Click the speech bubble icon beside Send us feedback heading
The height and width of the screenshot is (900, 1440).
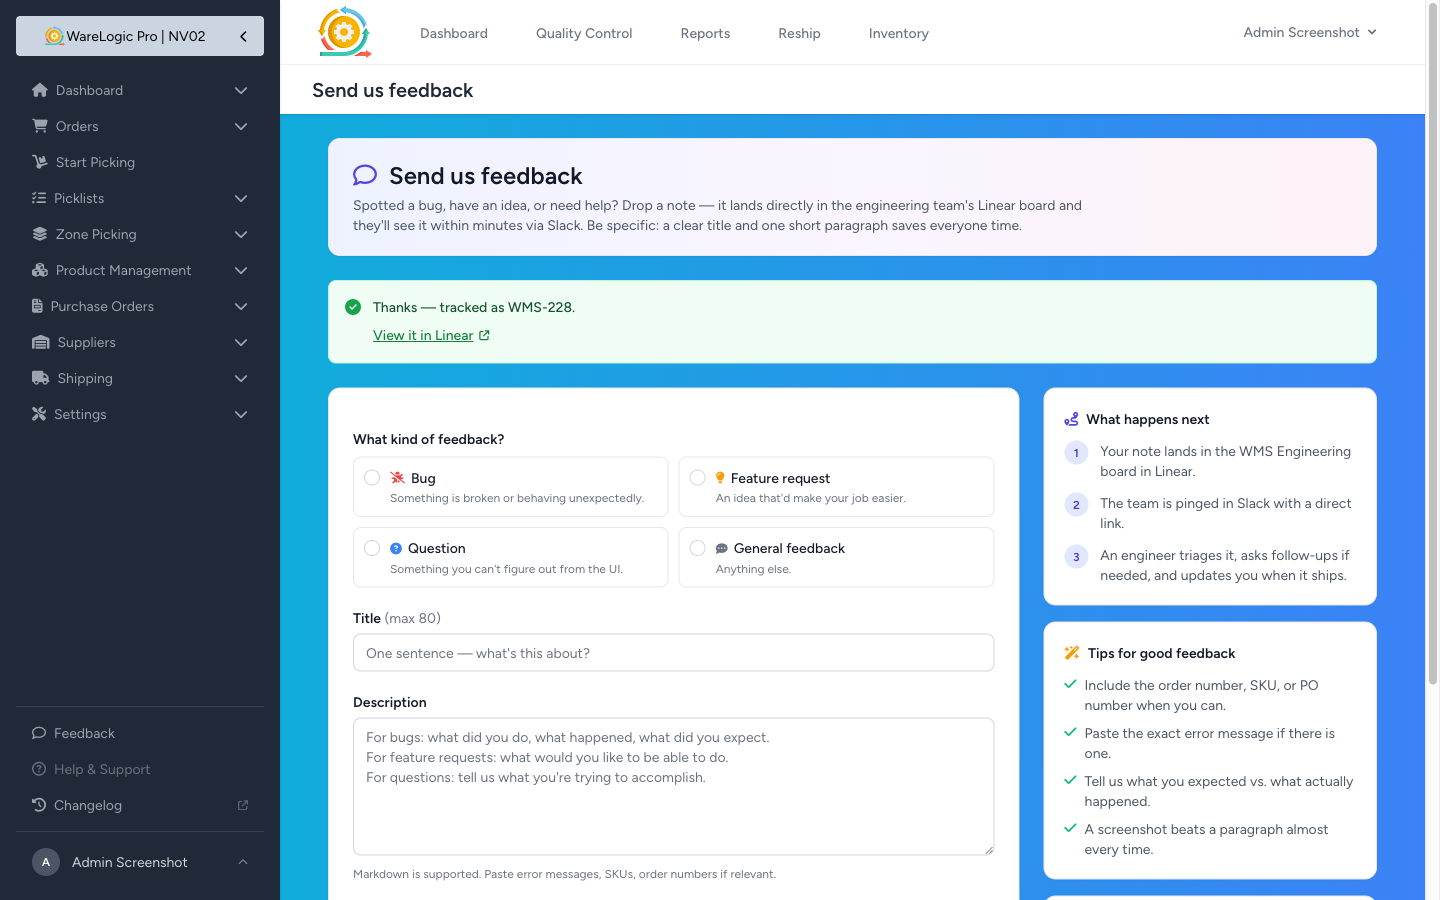[x=365, y=175]
